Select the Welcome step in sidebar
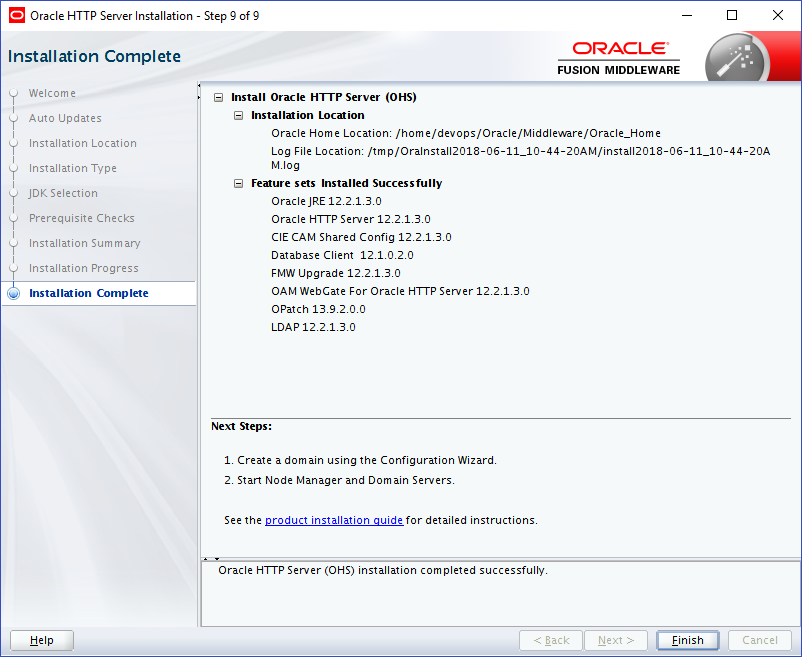This screenshot has height=657, width=802. pos(52,93)
